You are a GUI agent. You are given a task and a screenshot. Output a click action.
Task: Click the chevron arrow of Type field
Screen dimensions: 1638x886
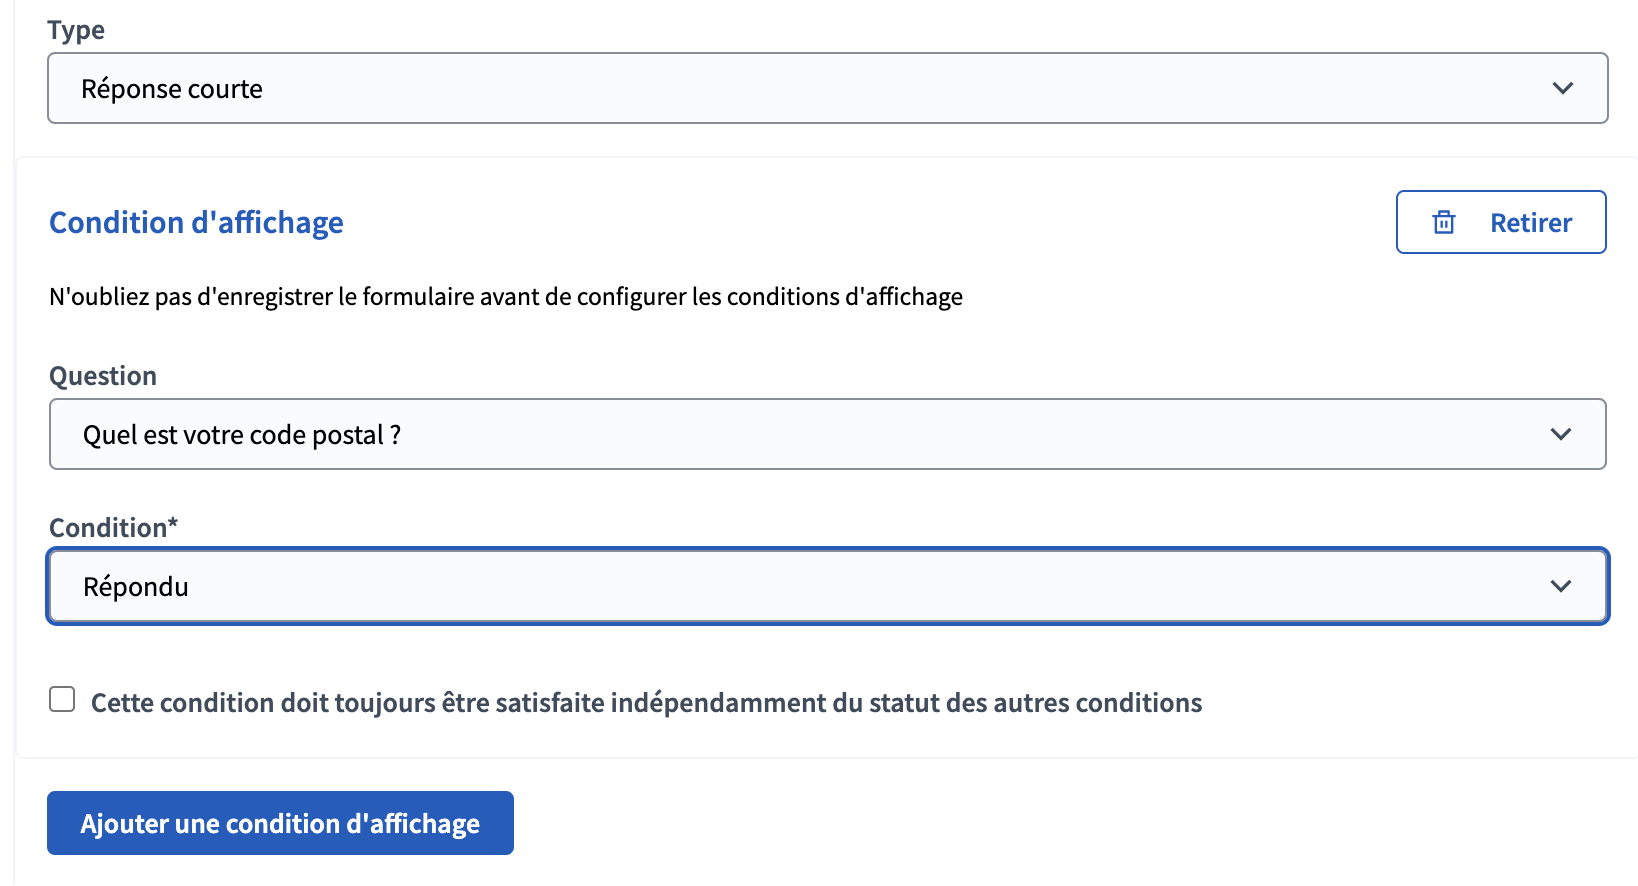coord(1563,88)
